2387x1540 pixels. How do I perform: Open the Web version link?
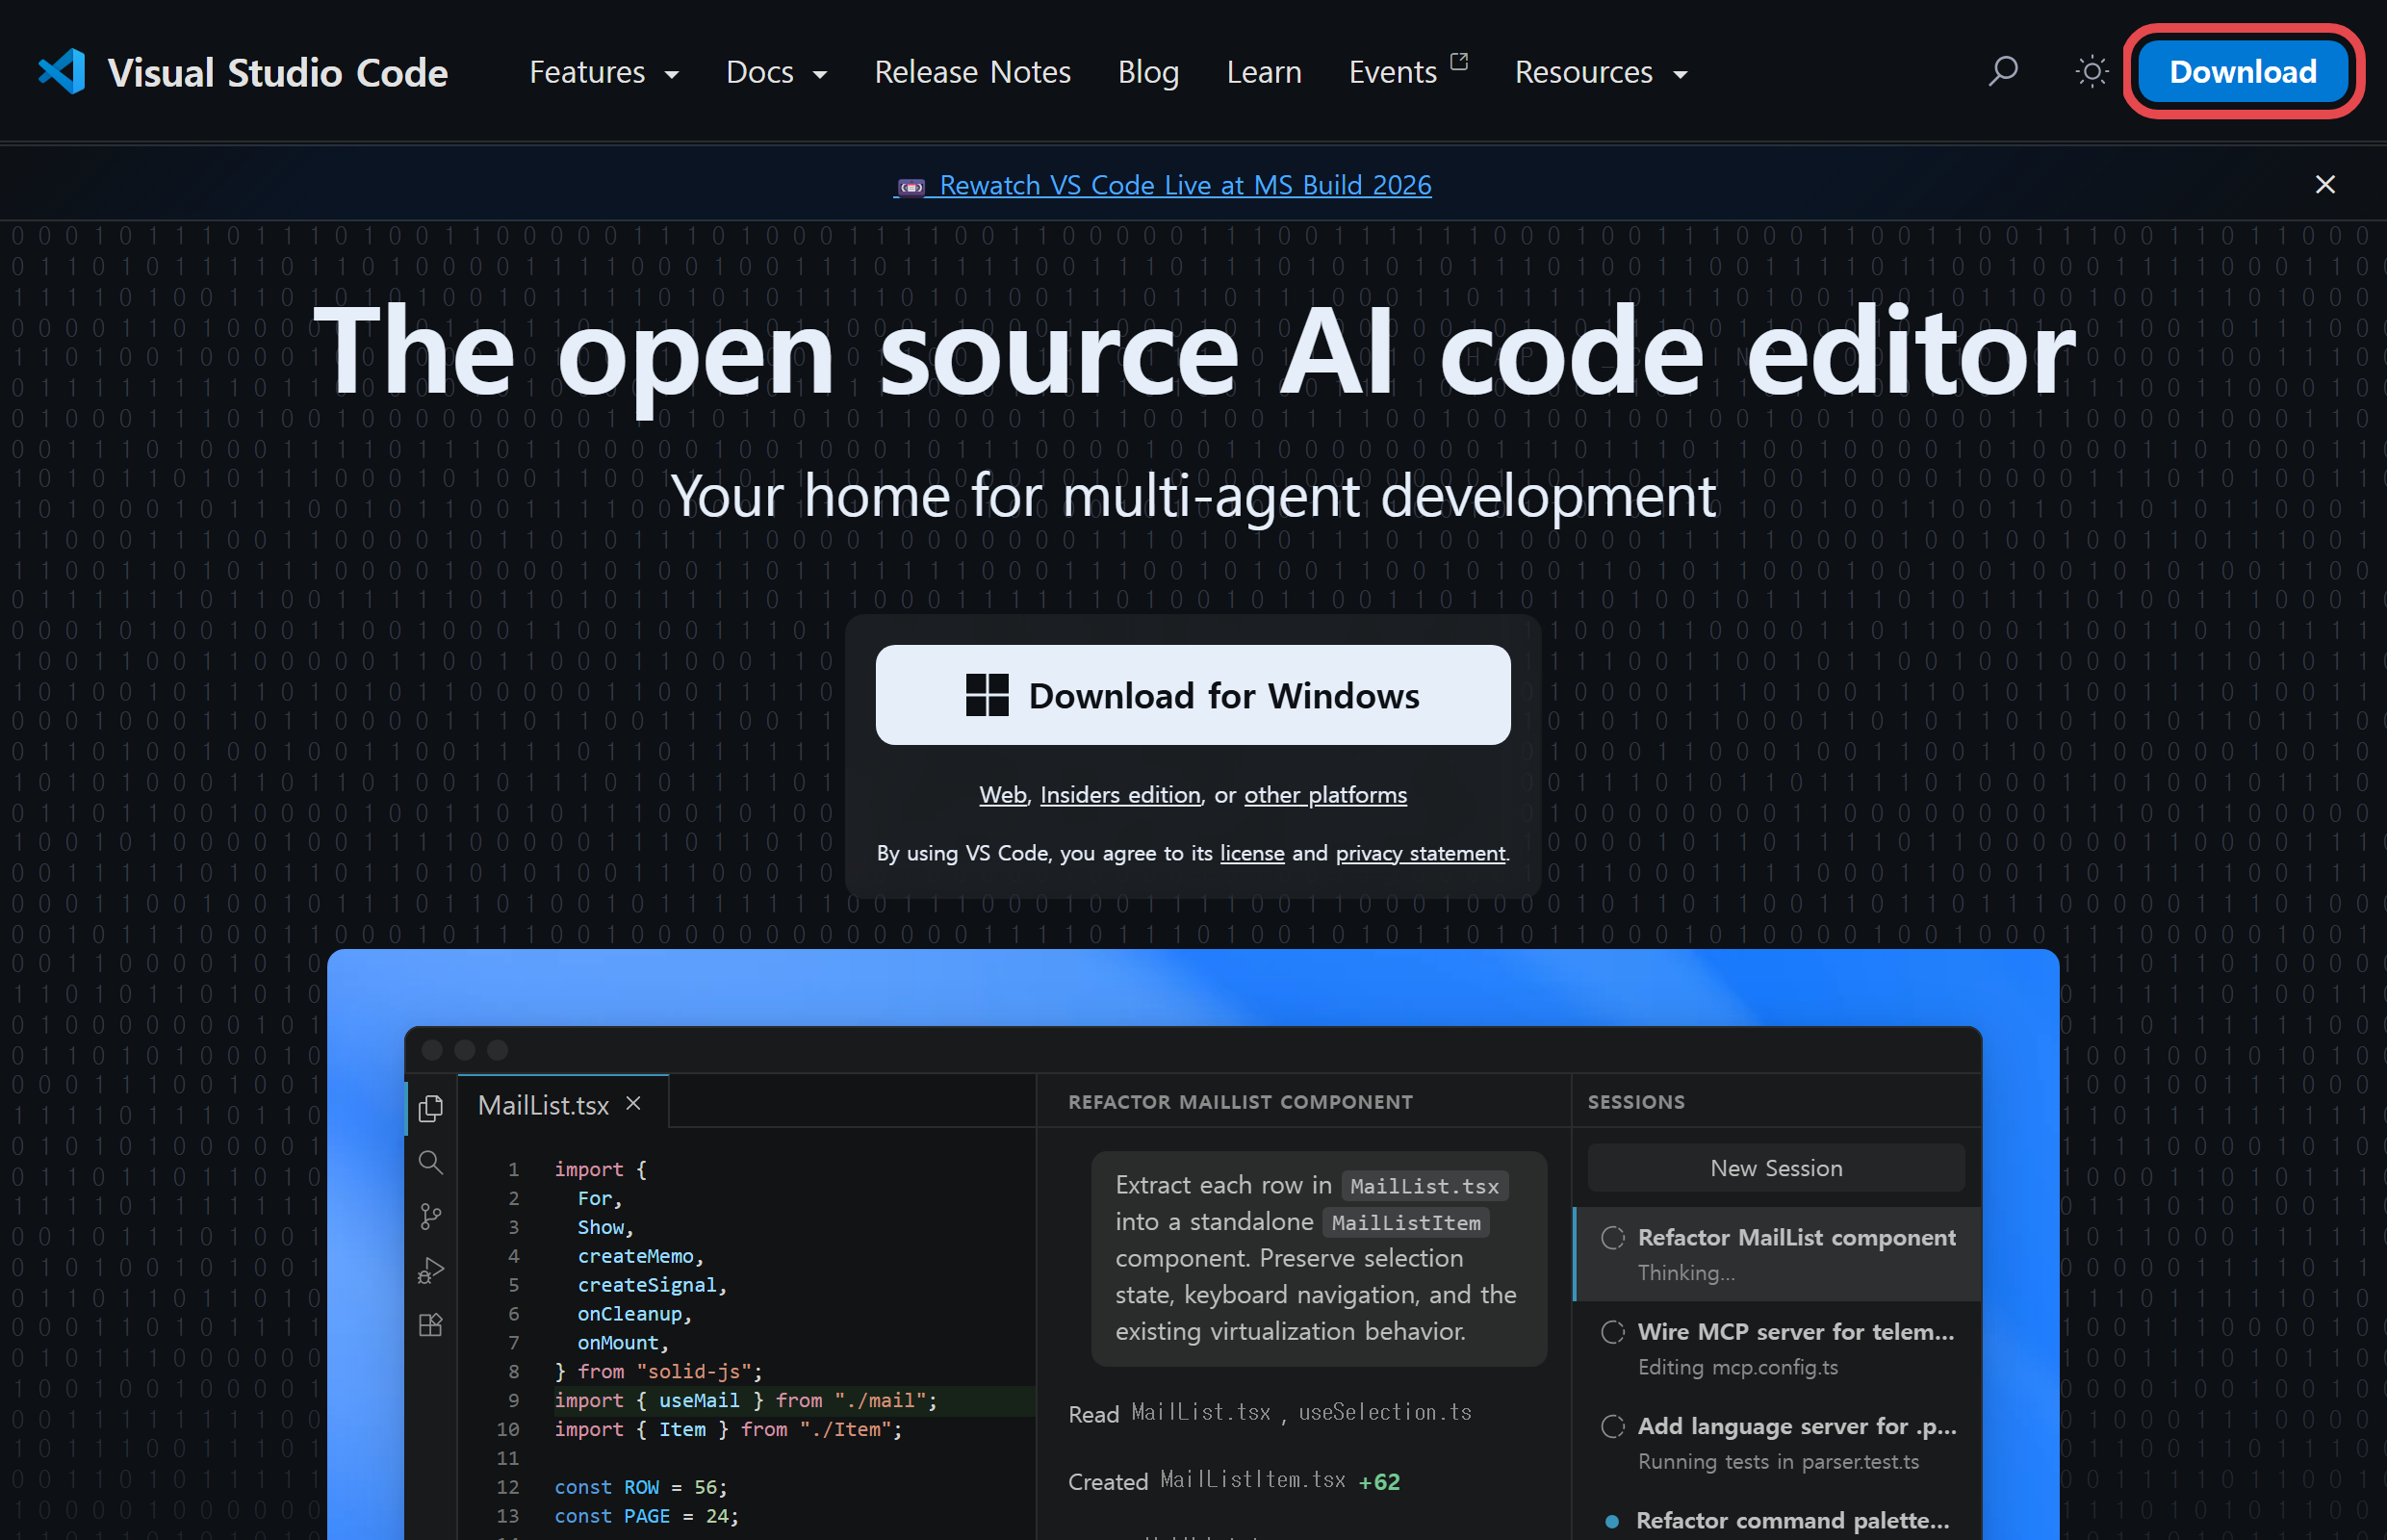pos(1003,795)
